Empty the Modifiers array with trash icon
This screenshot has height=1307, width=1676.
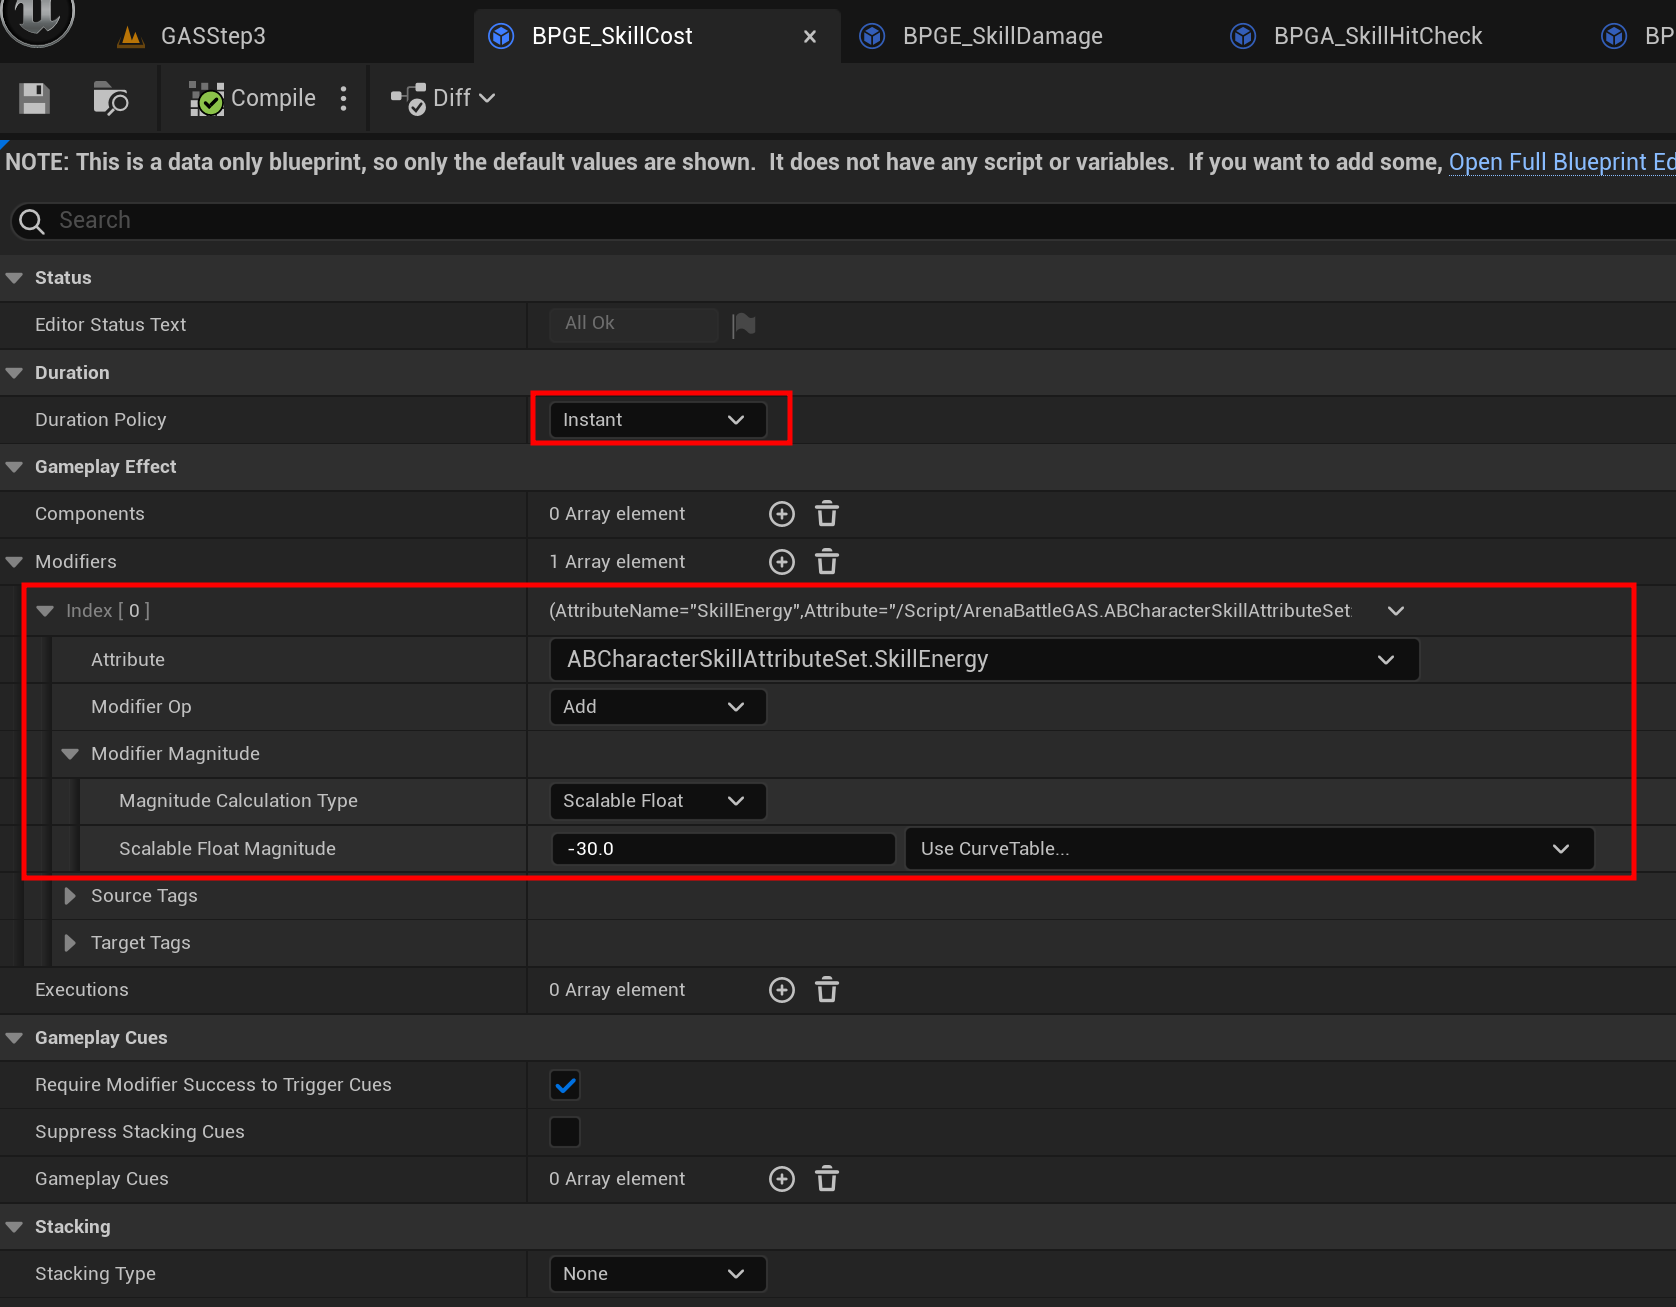pos(827,562)
